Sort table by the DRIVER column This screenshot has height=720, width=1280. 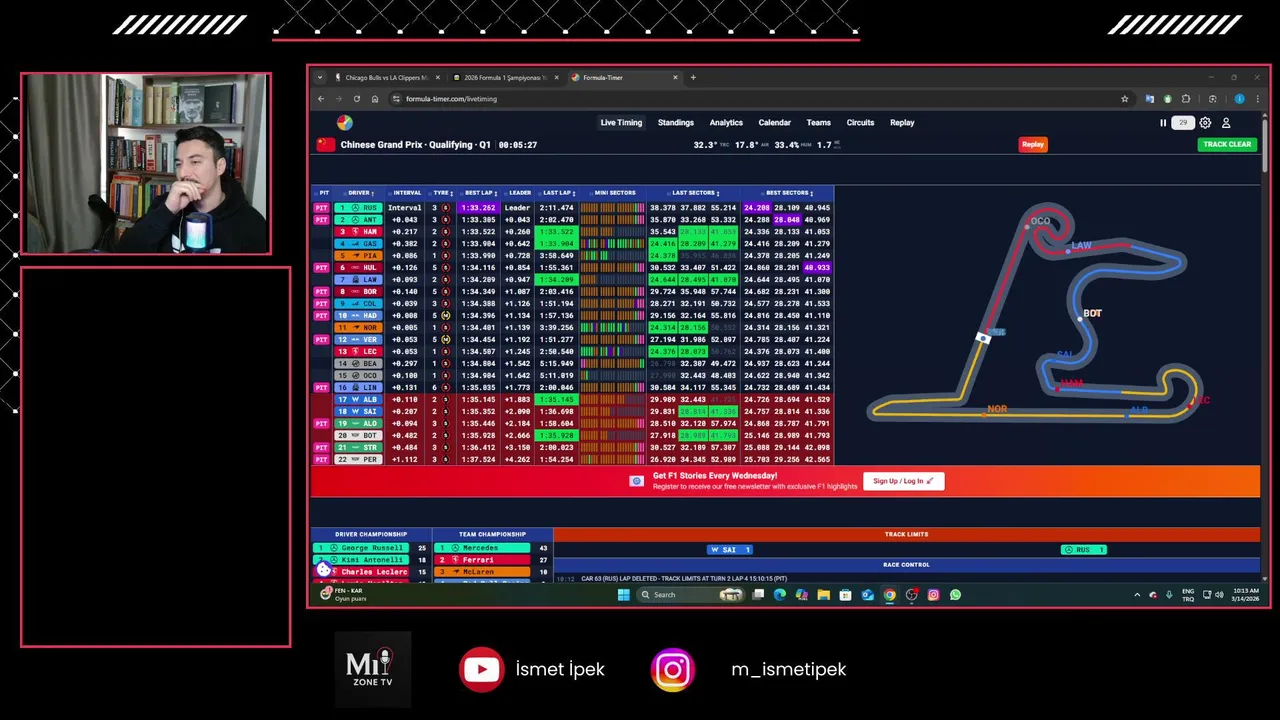click(x=360, y=193)
